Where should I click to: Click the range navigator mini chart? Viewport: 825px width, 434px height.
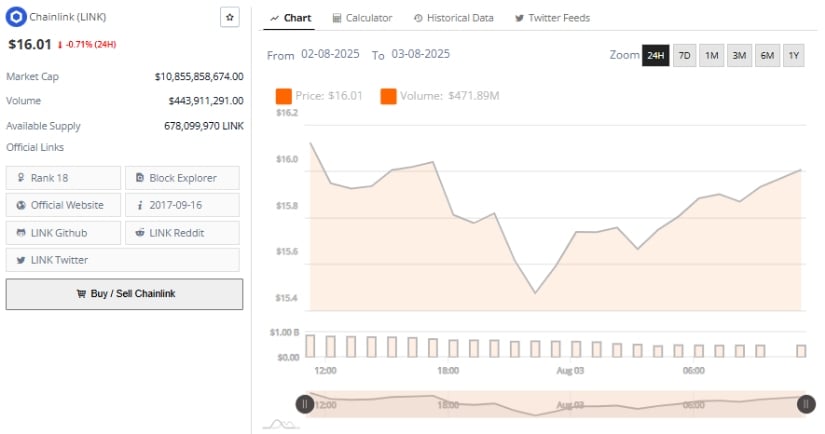pos(555,404)
